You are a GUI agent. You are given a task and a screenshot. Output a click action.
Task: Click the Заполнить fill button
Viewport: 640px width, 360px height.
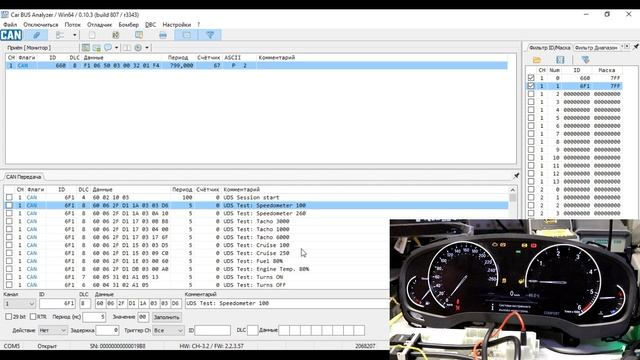coord(167,317)
